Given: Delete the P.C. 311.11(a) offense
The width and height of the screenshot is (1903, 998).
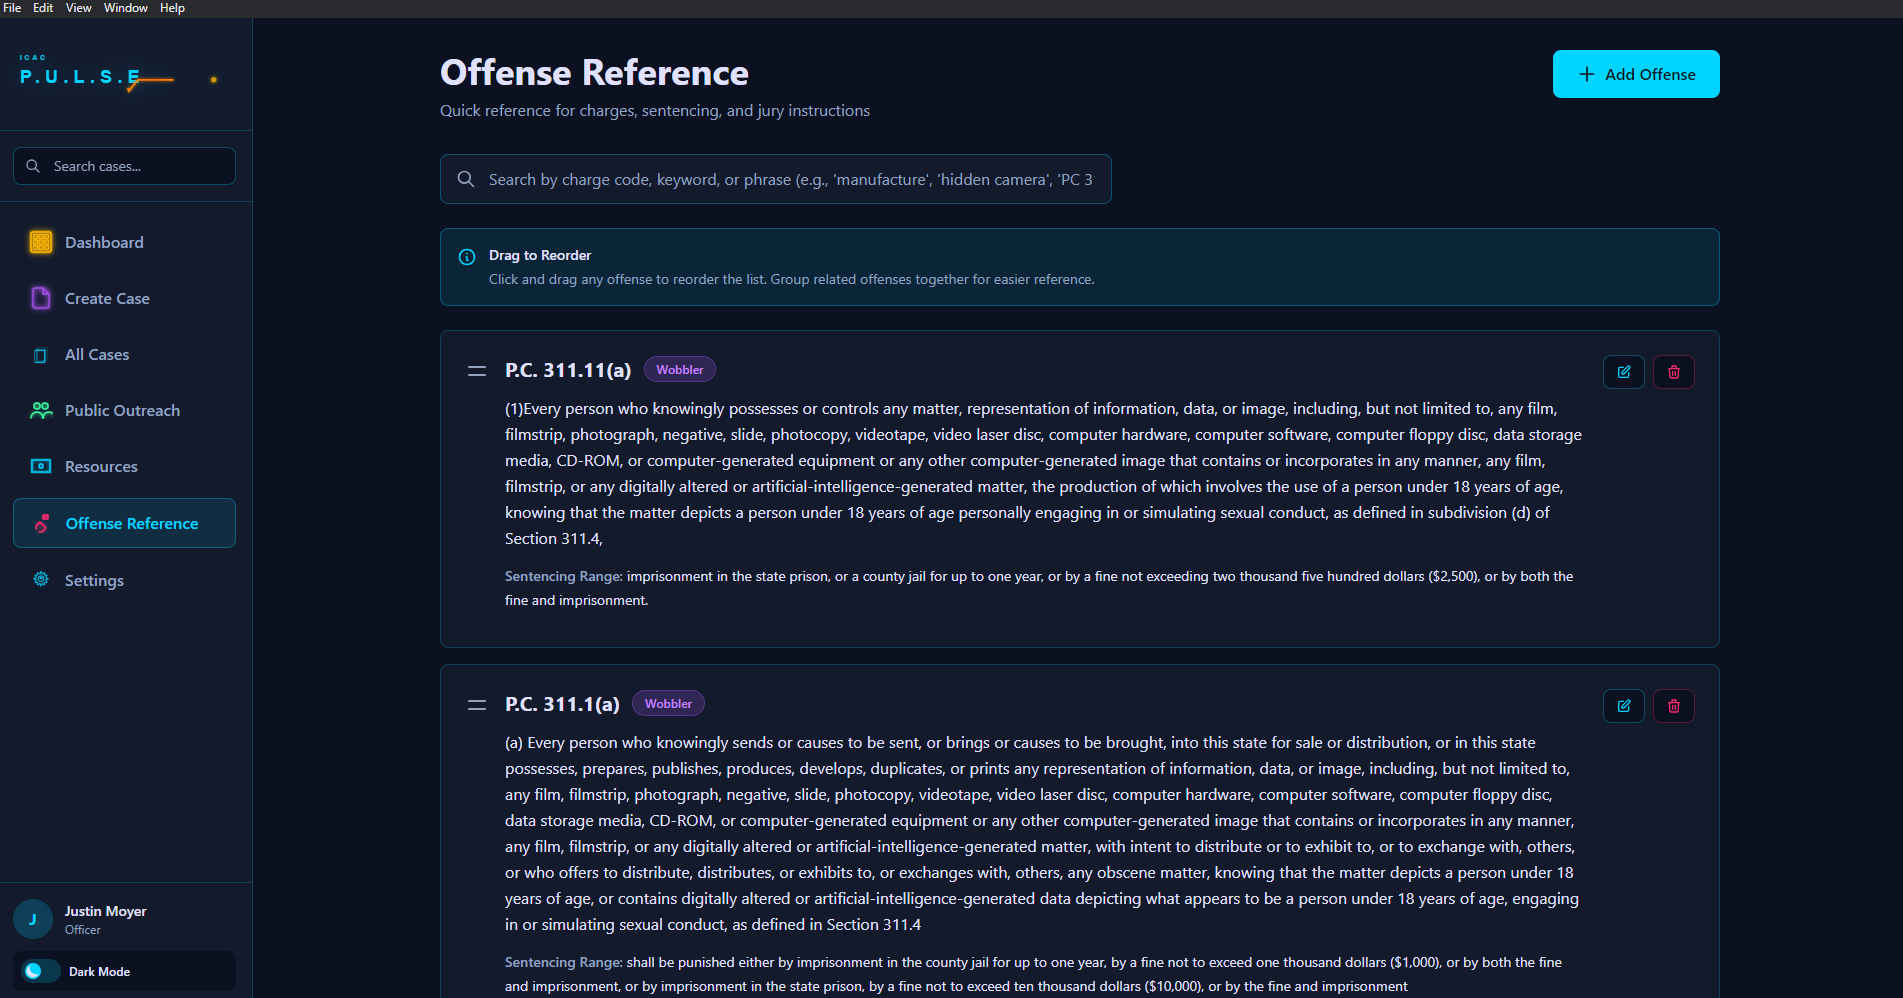Looking at the screenshot, I should click(x=1673, y=372).
